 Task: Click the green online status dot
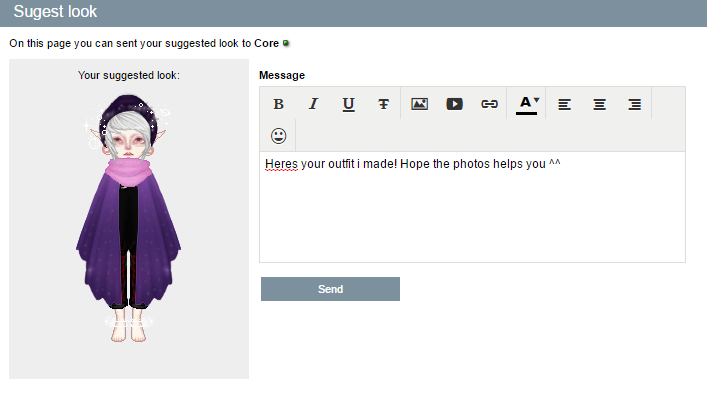tap(286, 43)
